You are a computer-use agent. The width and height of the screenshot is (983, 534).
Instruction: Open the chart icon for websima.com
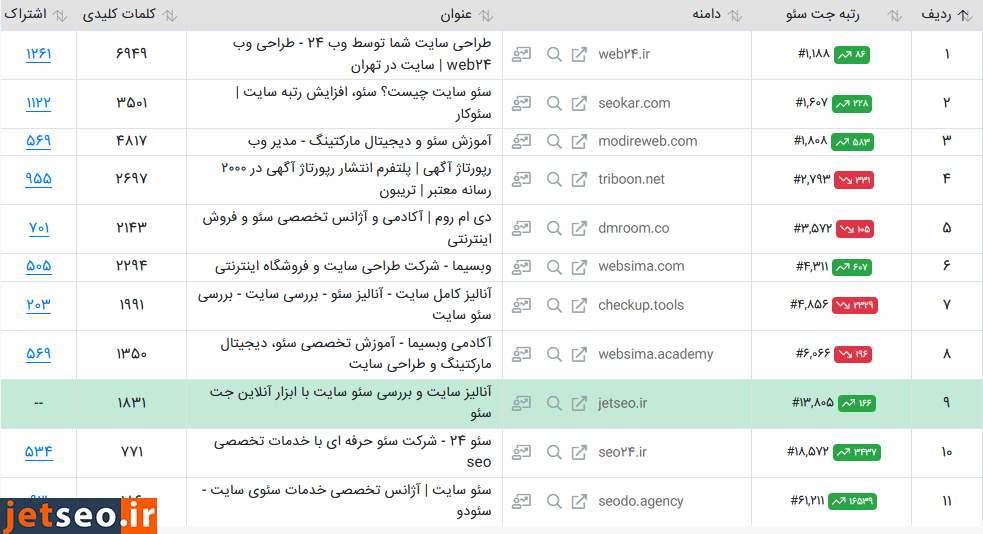click(522, 266)
